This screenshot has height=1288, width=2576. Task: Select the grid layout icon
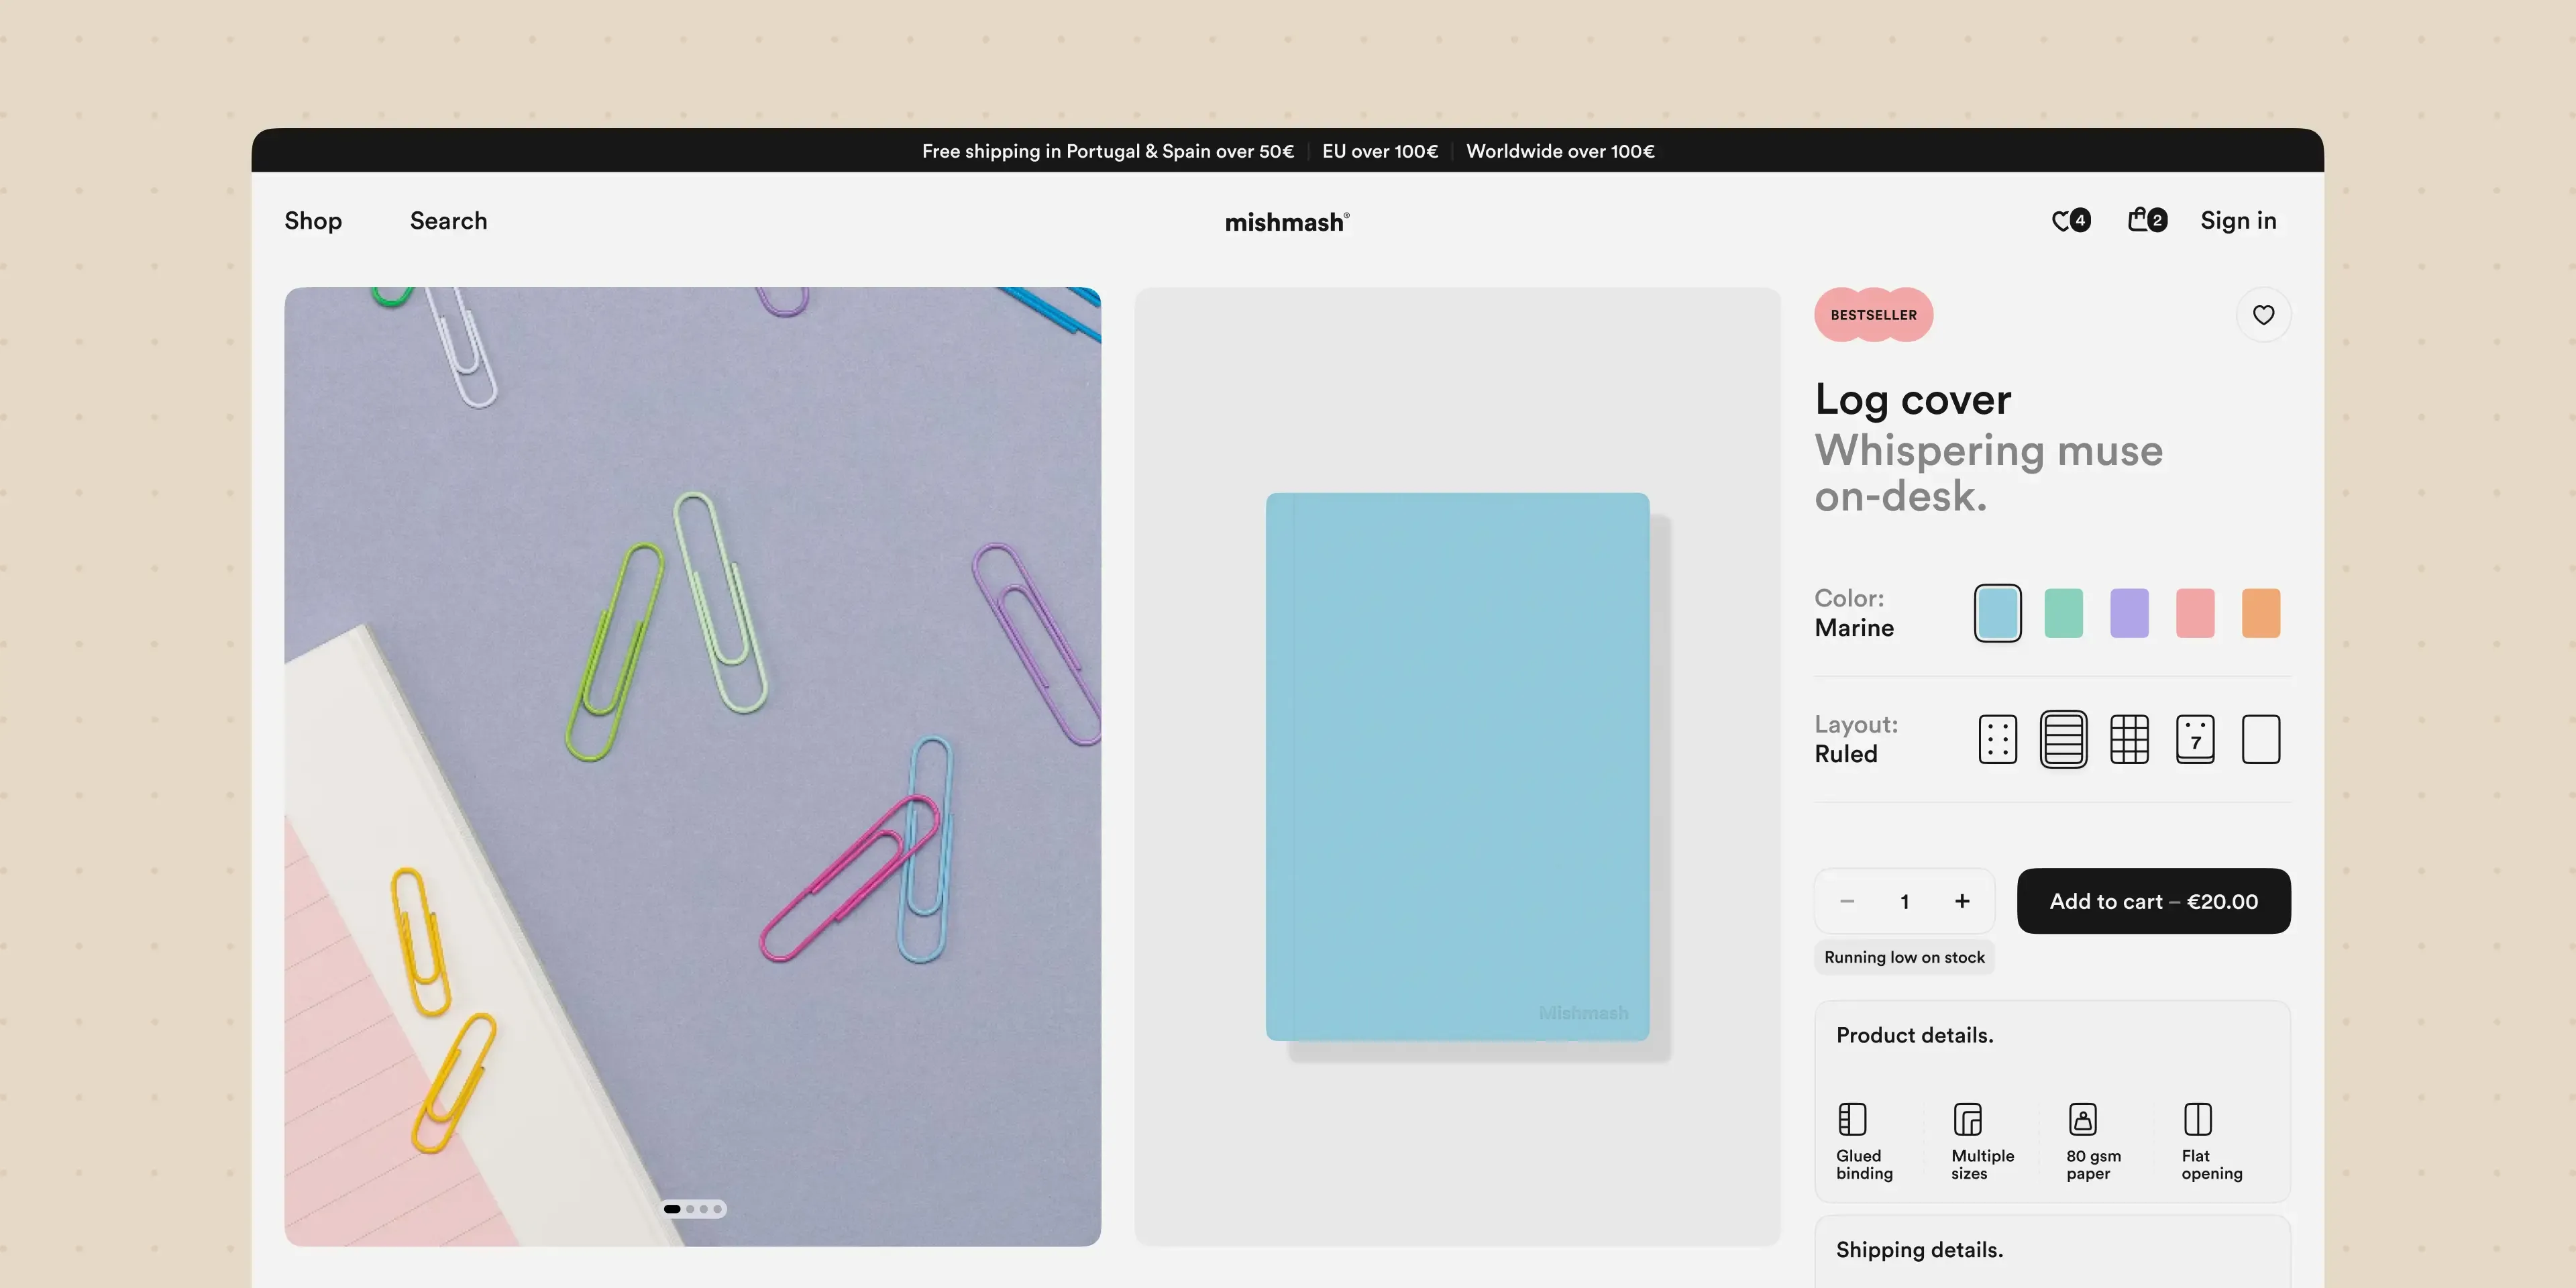(2129, 740)
